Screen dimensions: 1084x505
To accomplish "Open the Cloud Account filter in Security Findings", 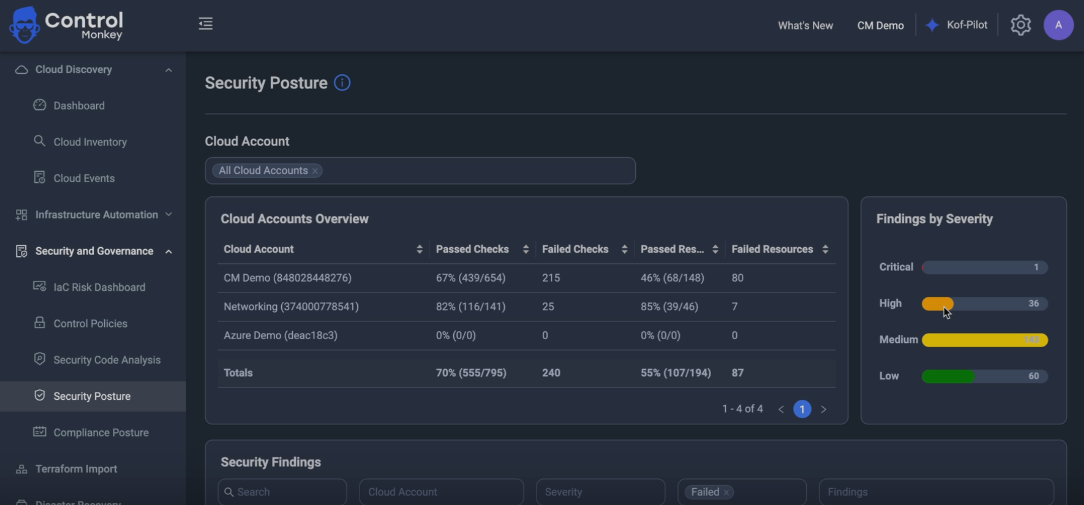I will (x=441, y=492).
